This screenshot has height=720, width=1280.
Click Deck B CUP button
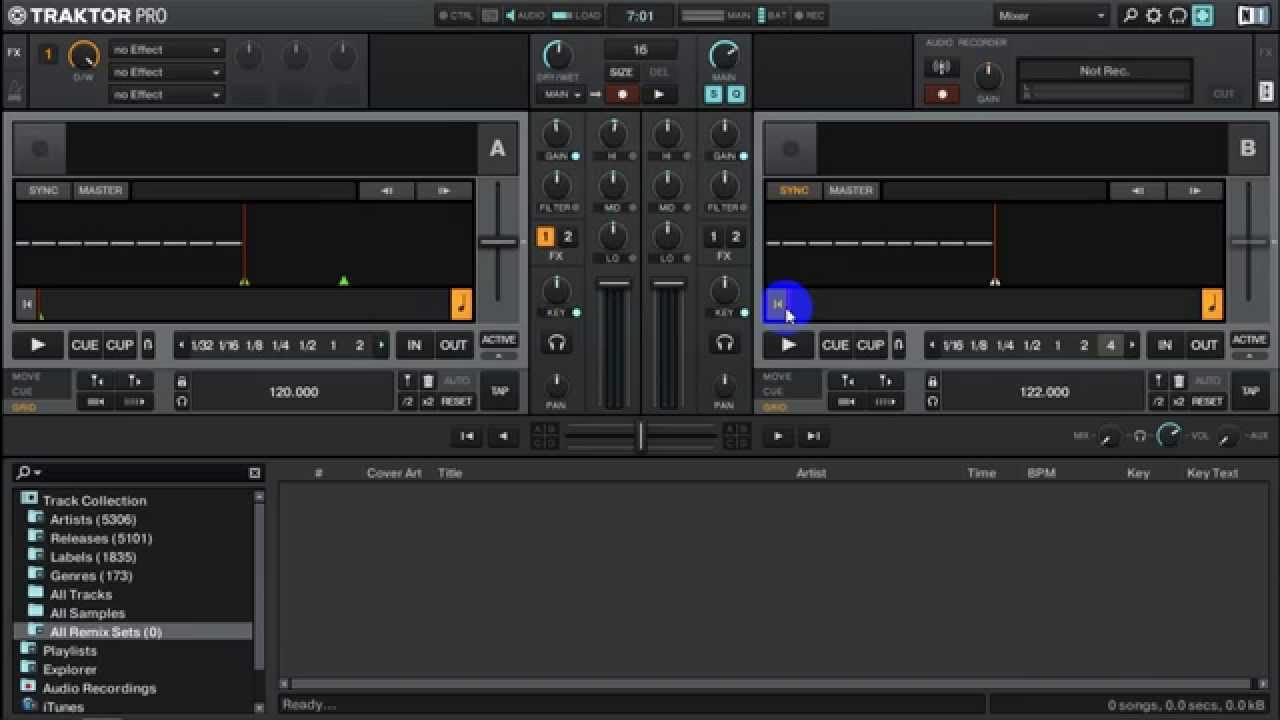click(870, 345)
